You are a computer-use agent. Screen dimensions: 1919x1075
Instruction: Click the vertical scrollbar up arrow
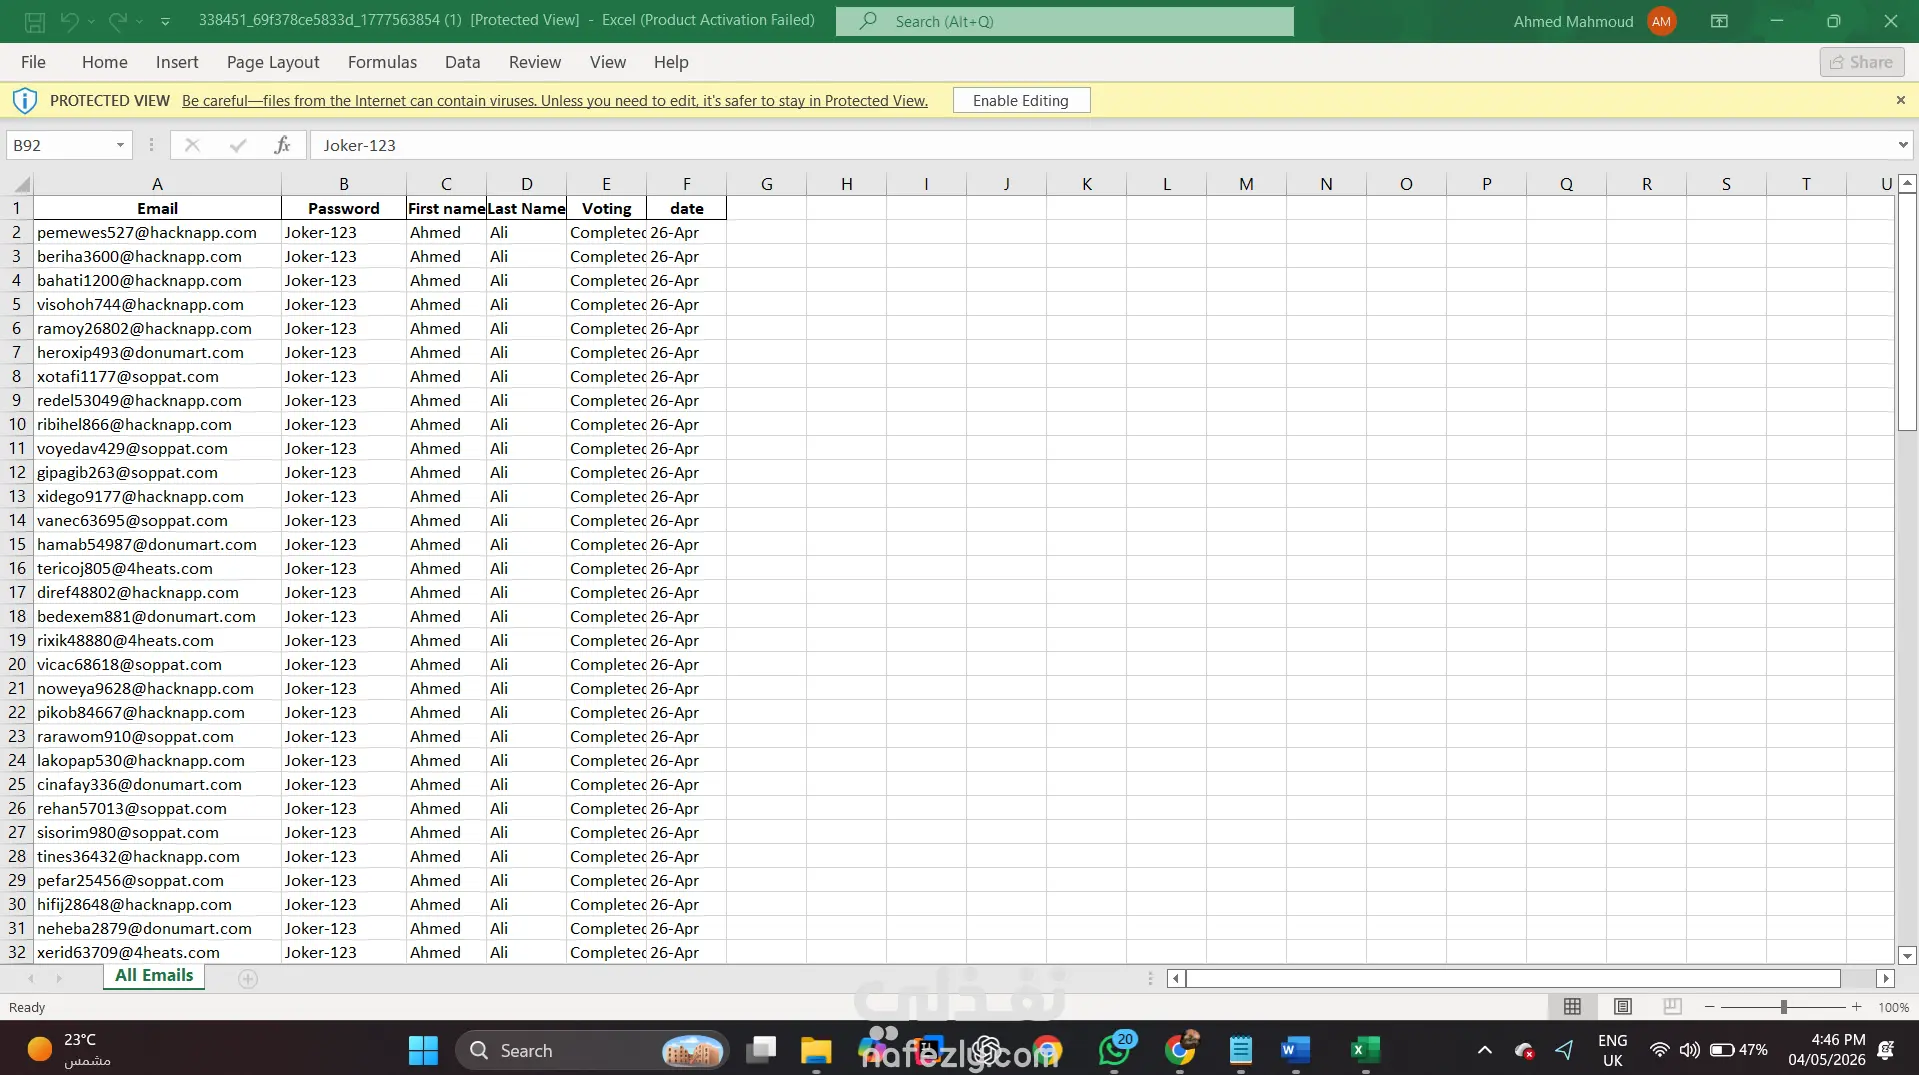pos(1907,184)
